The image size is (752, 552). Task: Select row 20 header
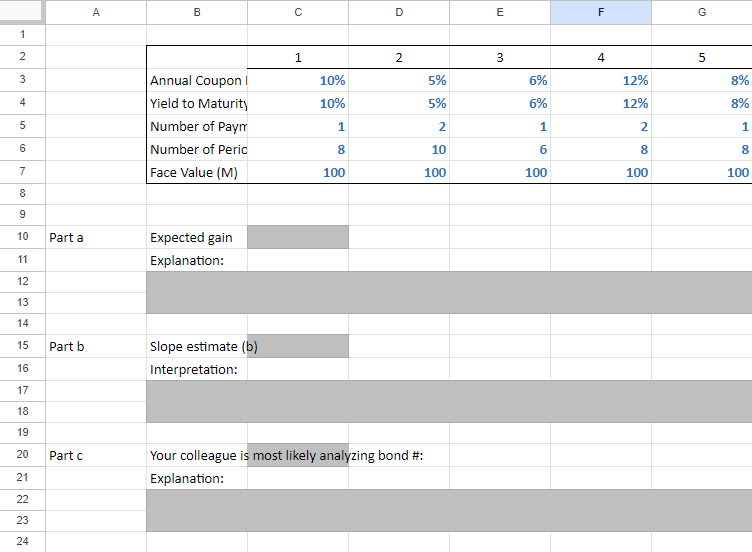click(23, 454)
